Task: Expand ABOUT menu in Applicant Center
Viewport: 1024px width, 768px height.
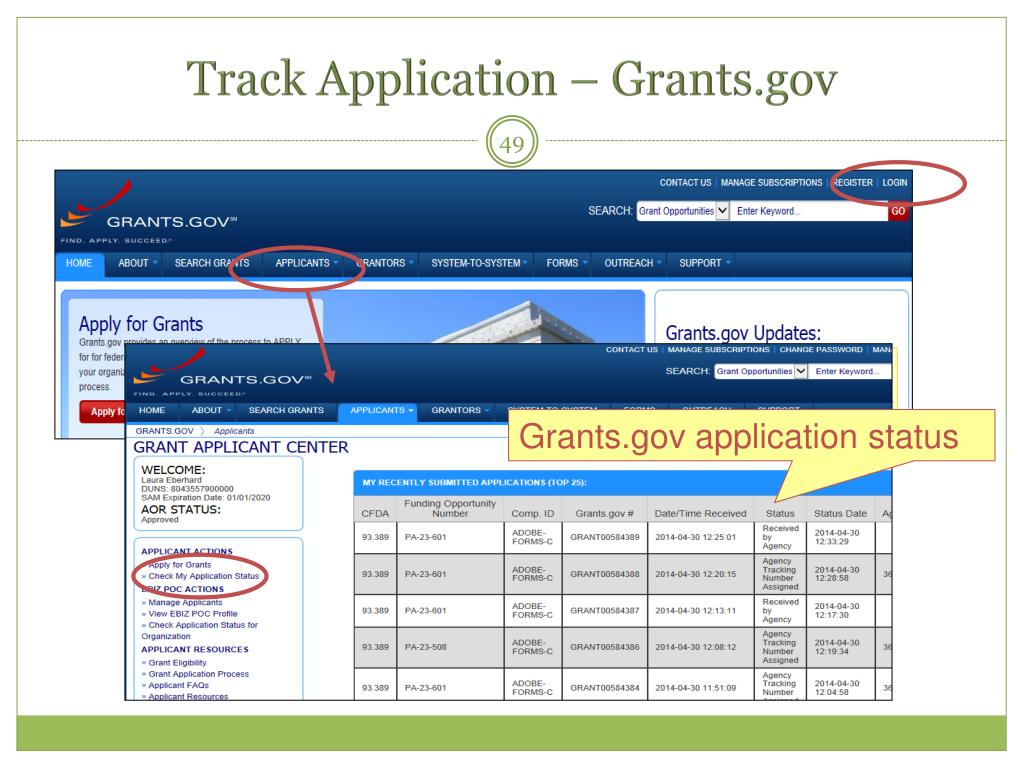Action: (x=211, y=410)
